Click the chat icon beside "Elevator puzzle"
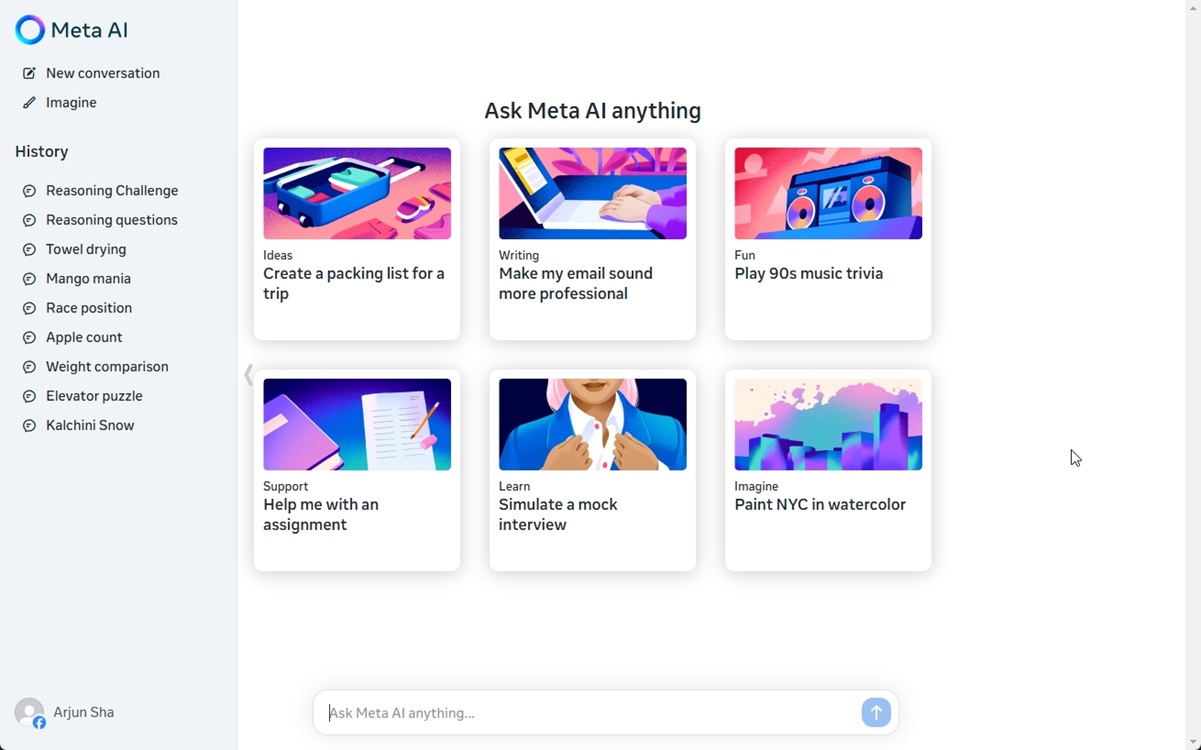The height and width of the screenshot is (750, 1201). 28,395
